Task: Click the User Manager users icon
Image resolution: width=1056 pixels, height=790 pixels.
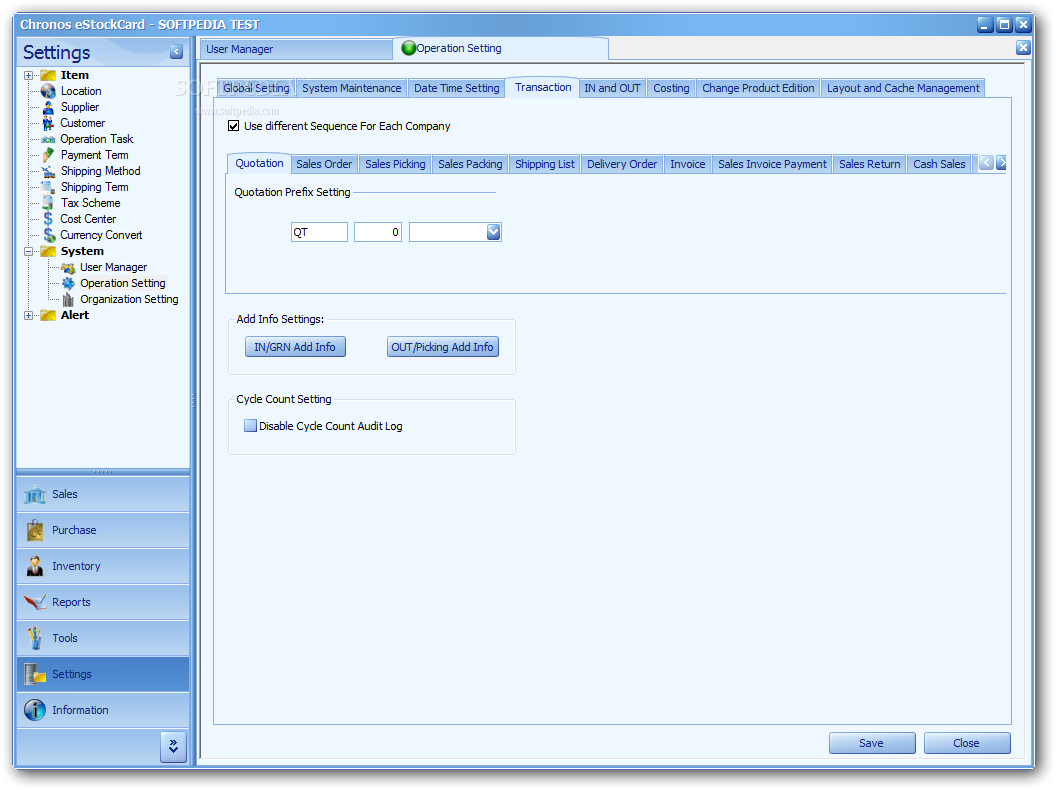Action: click(68, 267)
